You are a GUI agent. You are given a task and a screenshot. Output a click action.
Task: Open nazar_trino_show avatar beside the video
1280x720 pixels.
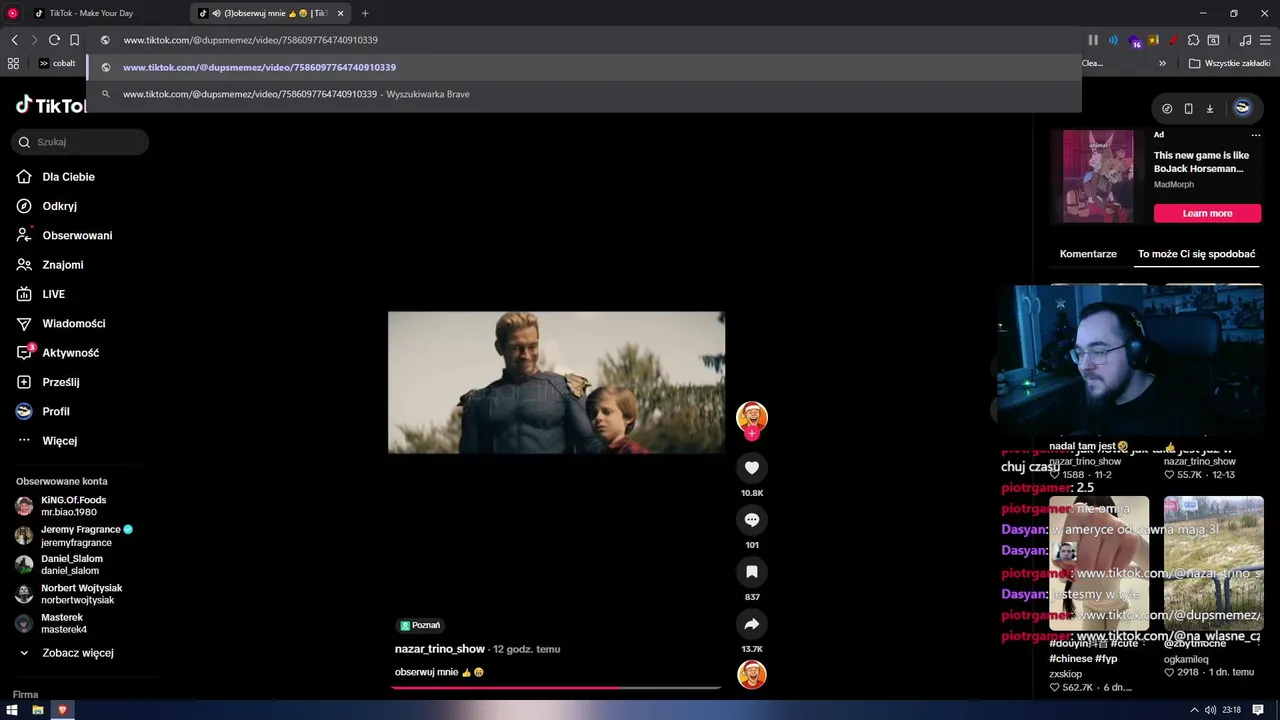click(752, 417)
